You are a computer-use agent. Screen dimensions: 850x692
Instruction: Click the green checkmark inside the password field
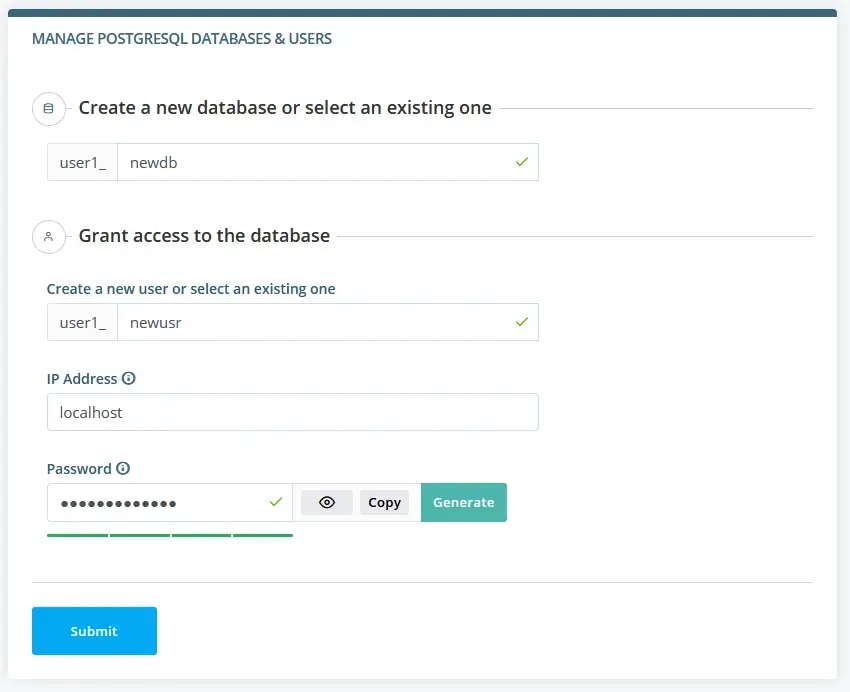pyautogui.click(x=277, y=502)
